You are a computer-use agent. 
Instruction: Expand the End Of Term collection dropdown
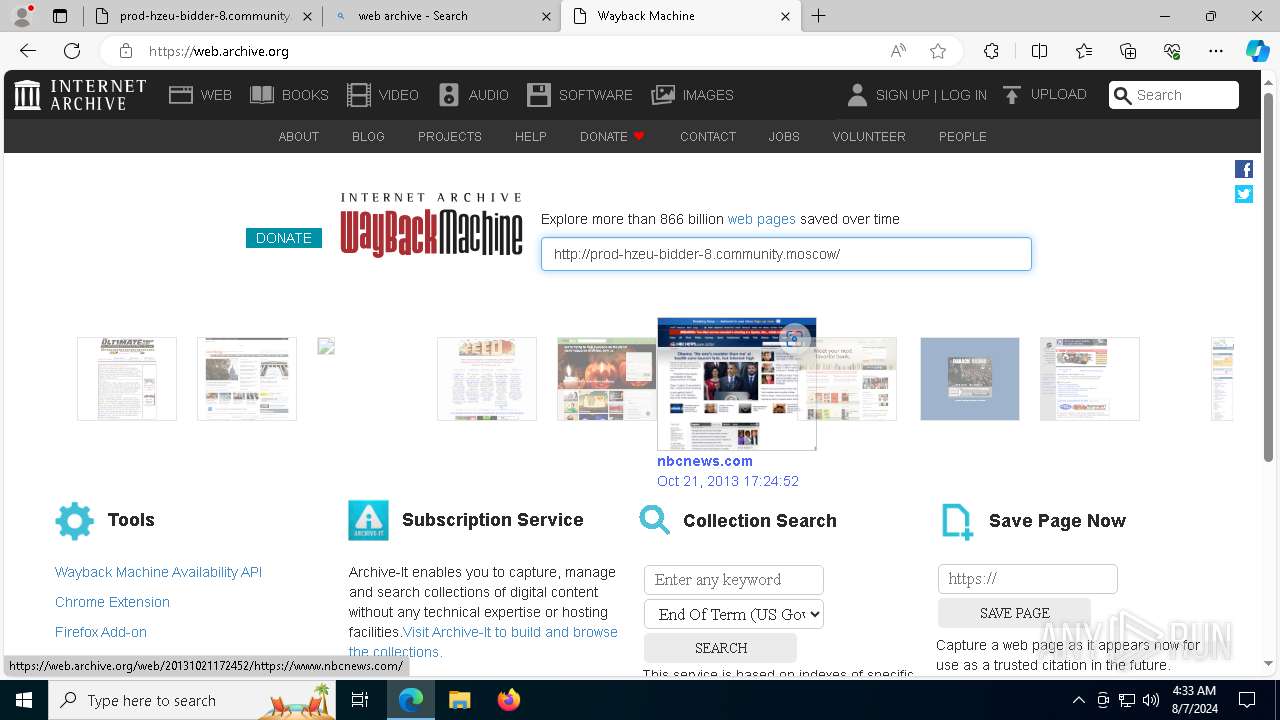point(734,614)
